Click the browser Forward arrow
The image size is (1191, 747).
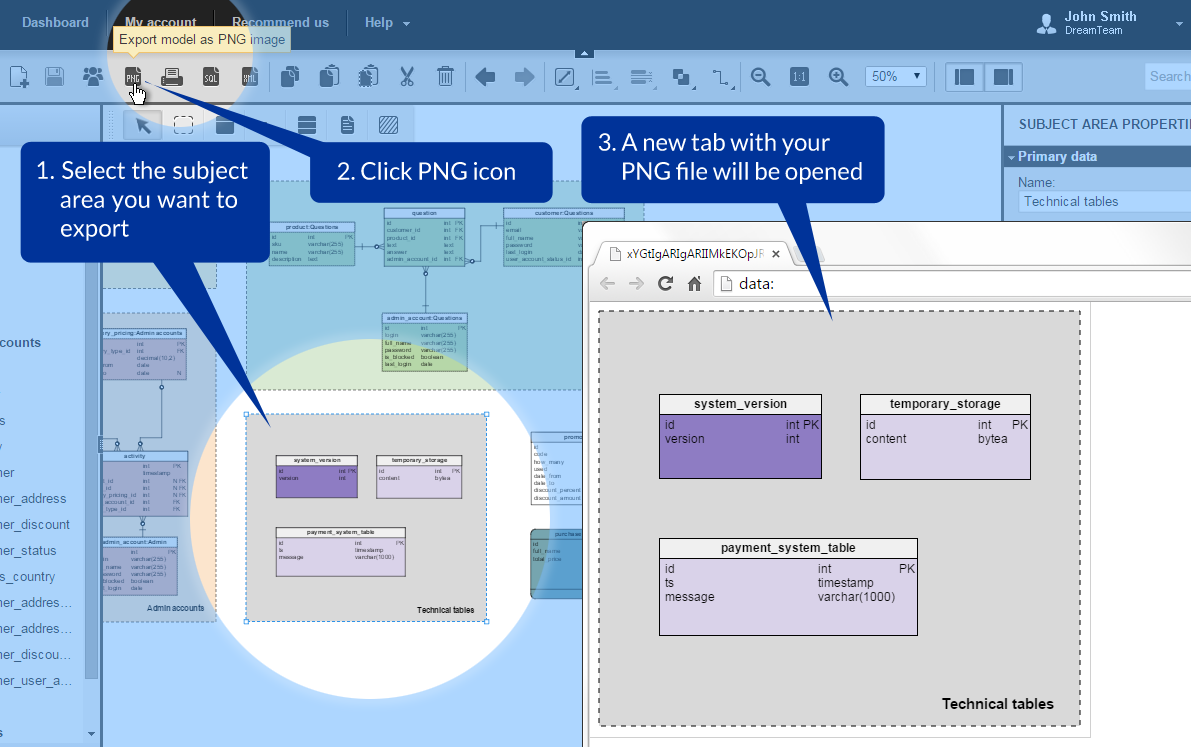coord(636,283)
